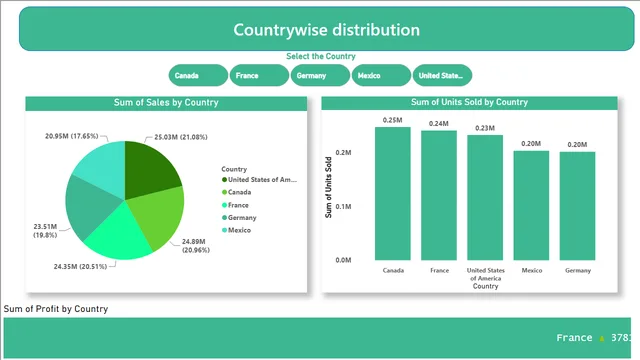The width and height of the screenshot is (640, 360).
Task: Select the United States of America bar
Action: [x=485, y=198]
